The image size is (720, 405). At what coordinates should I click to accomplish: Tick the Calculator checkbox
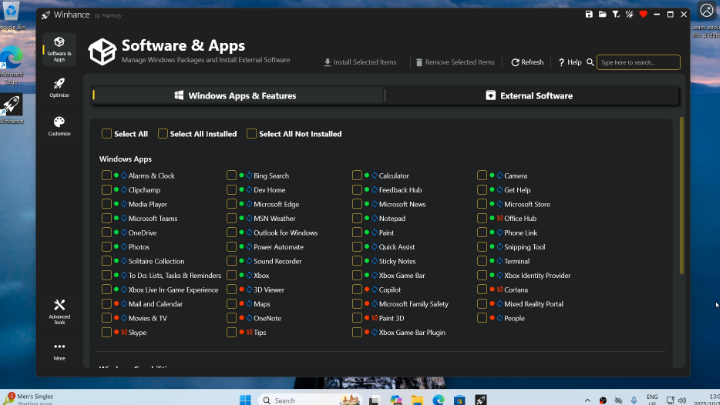click(357, 175)
